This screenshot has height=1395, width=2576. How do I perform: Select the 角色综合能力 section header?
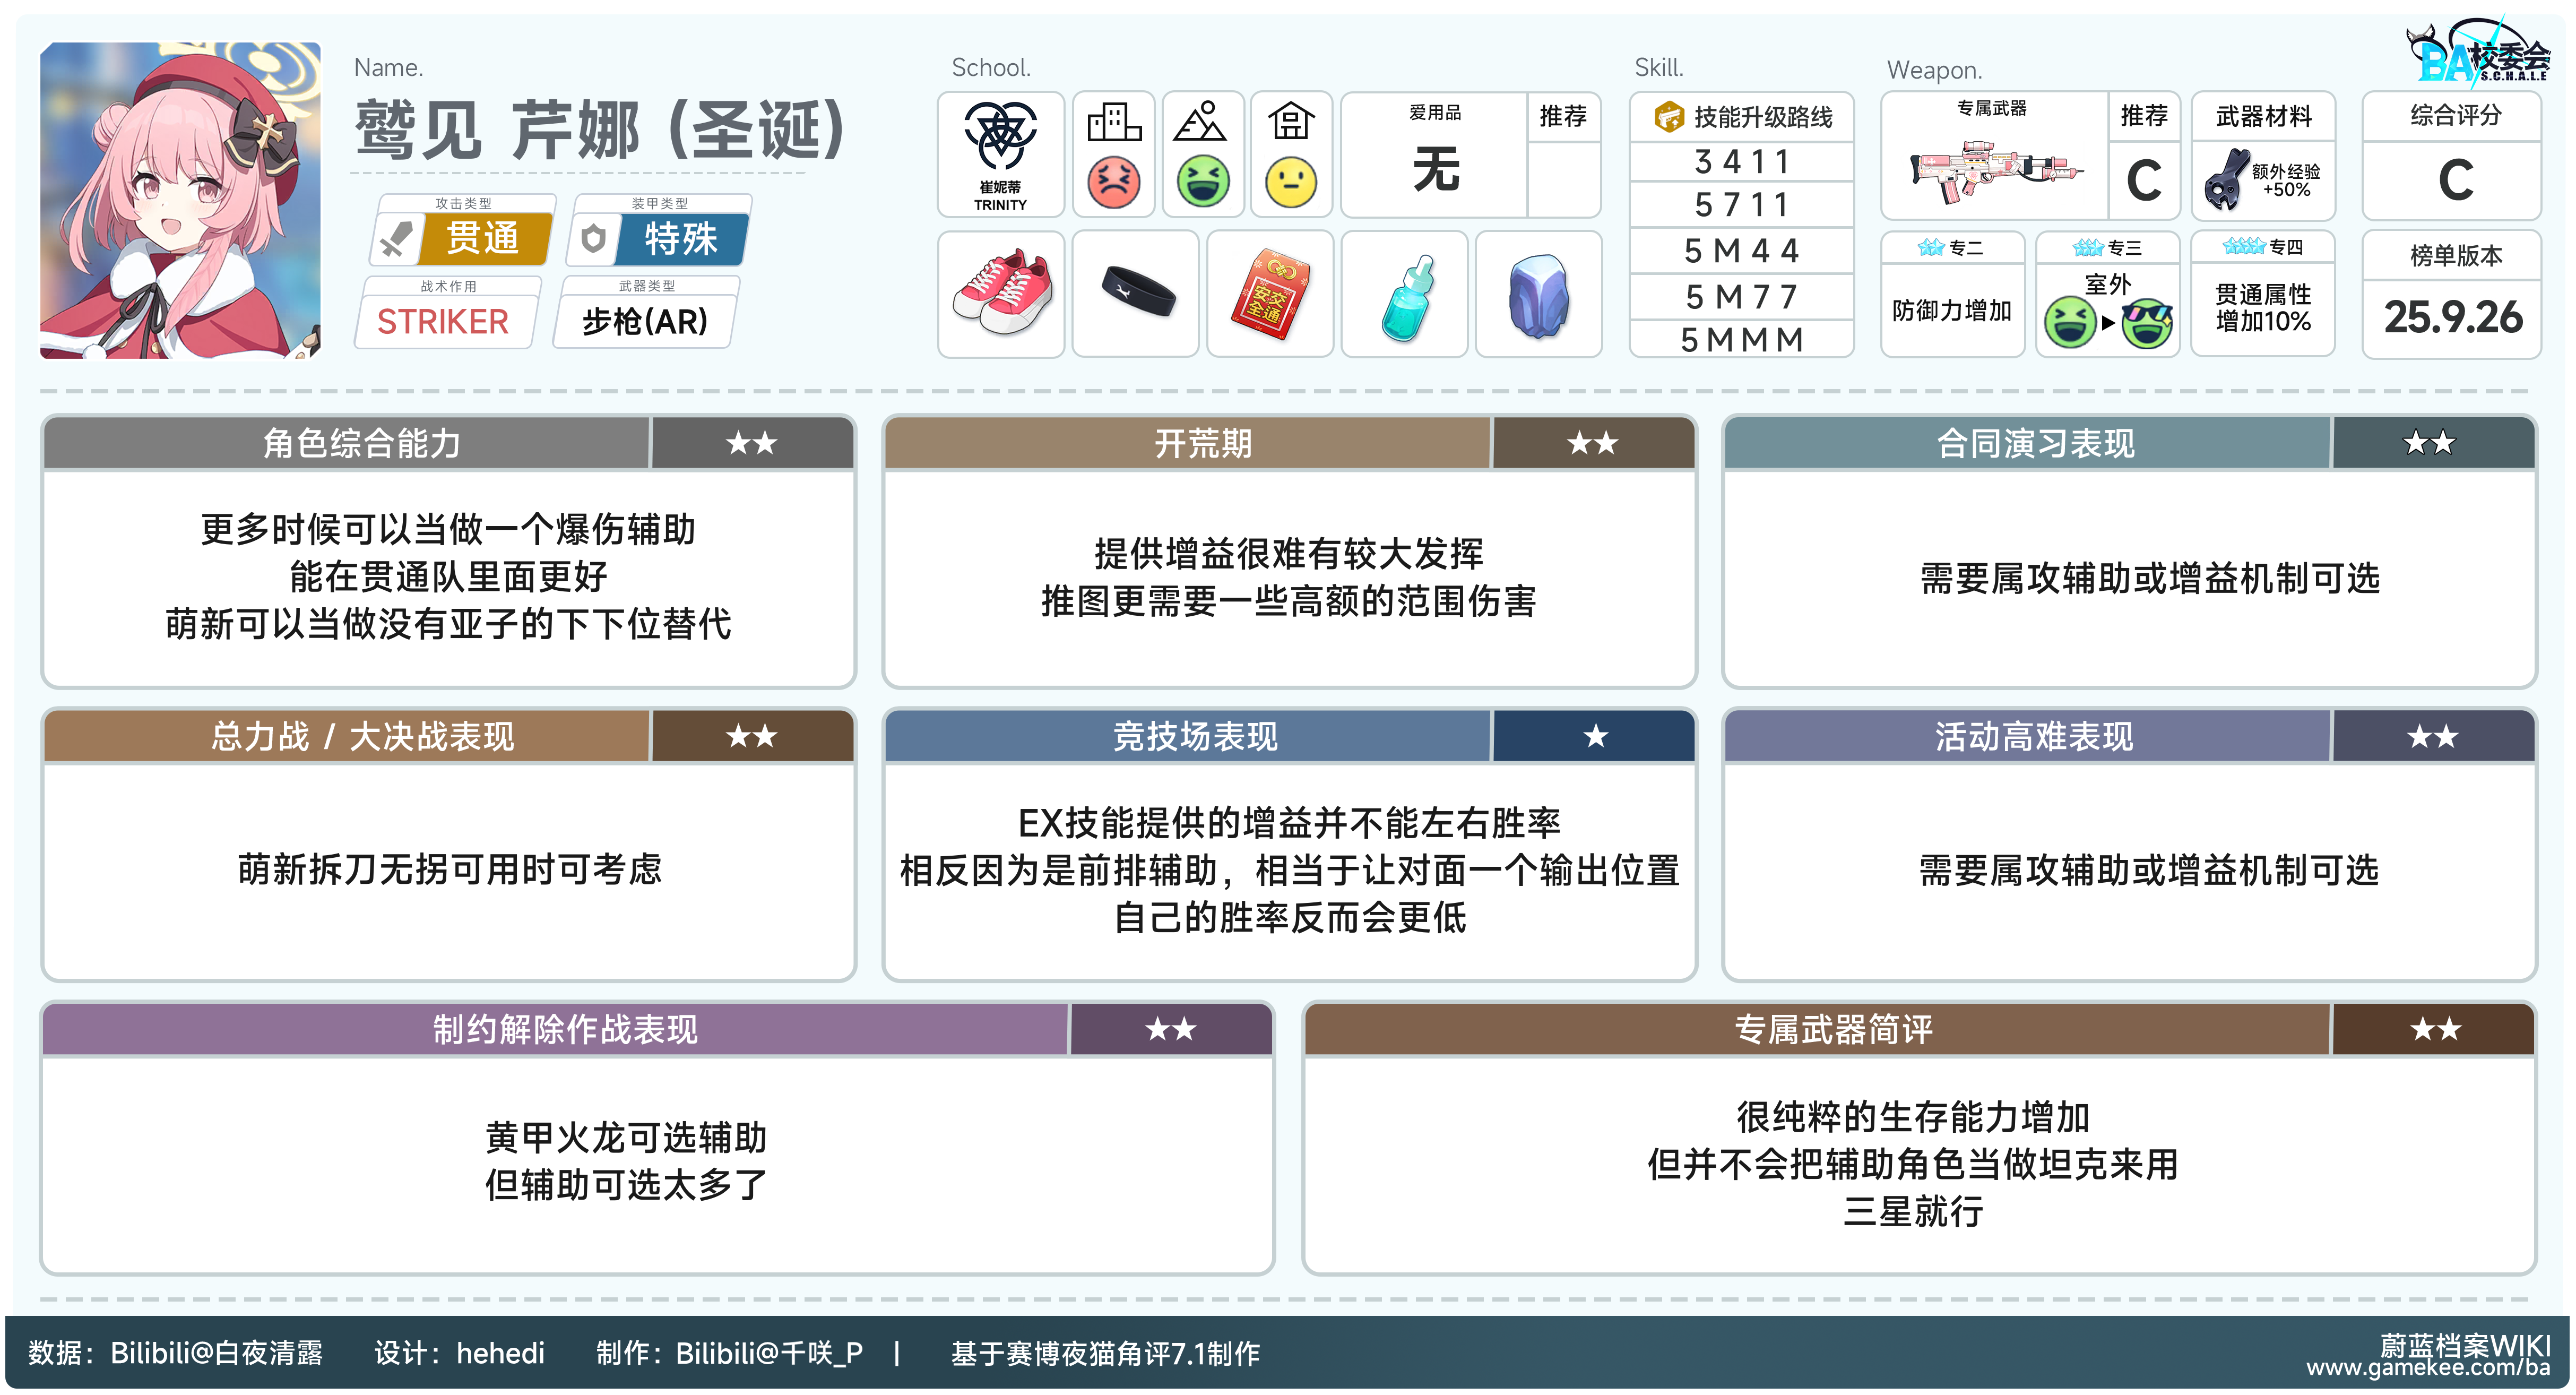click(x=362, y=443)
